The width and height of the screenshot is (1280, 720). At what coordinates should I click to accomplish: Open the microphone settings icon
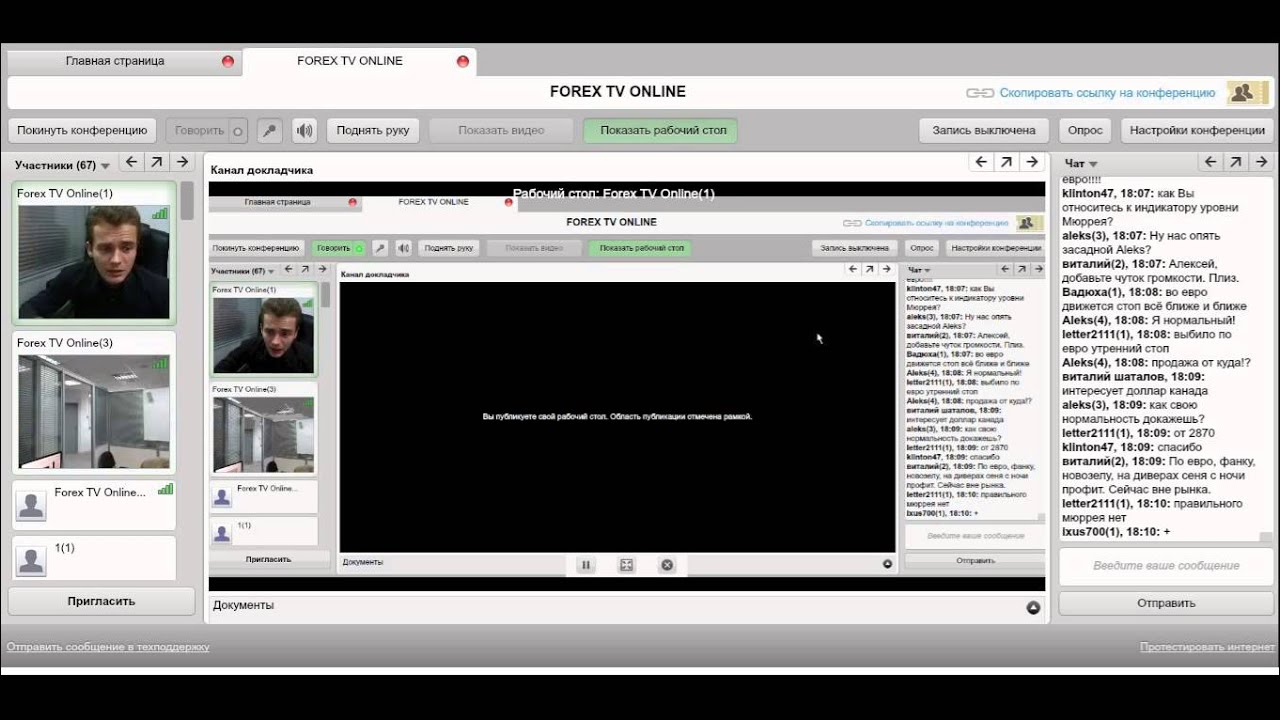(x=269, y=130)
